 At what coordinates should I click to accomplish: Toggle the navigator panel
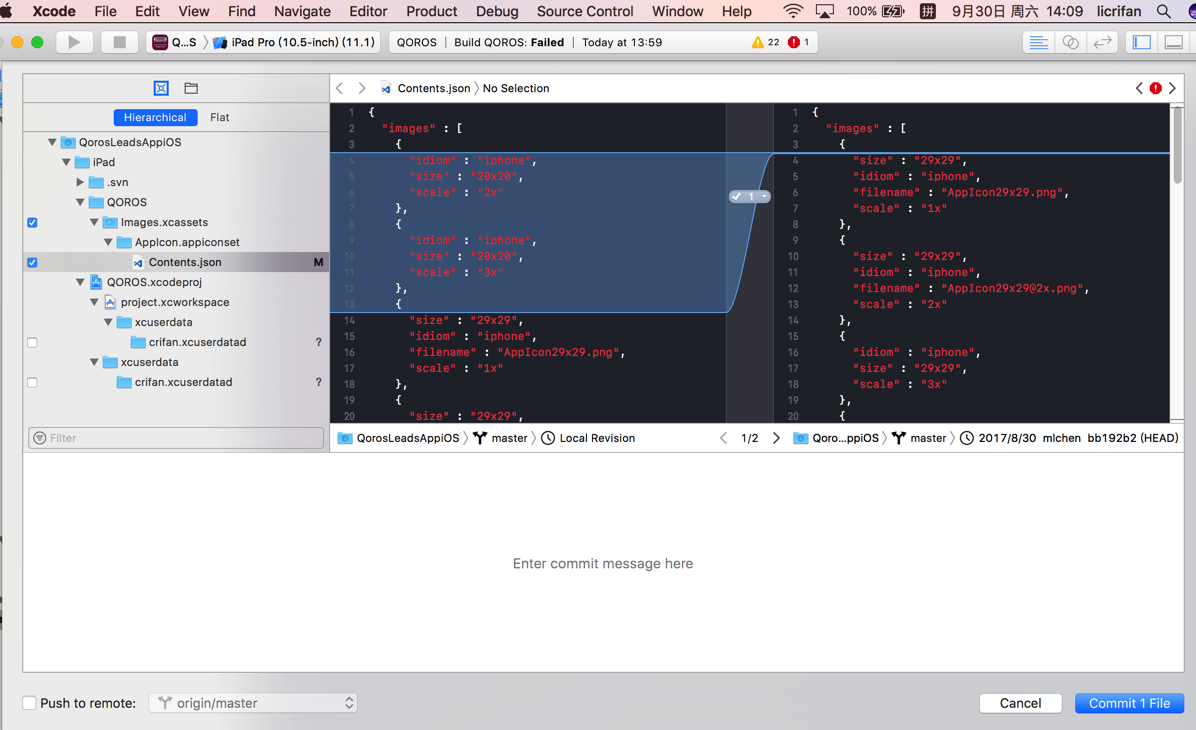1142,42
